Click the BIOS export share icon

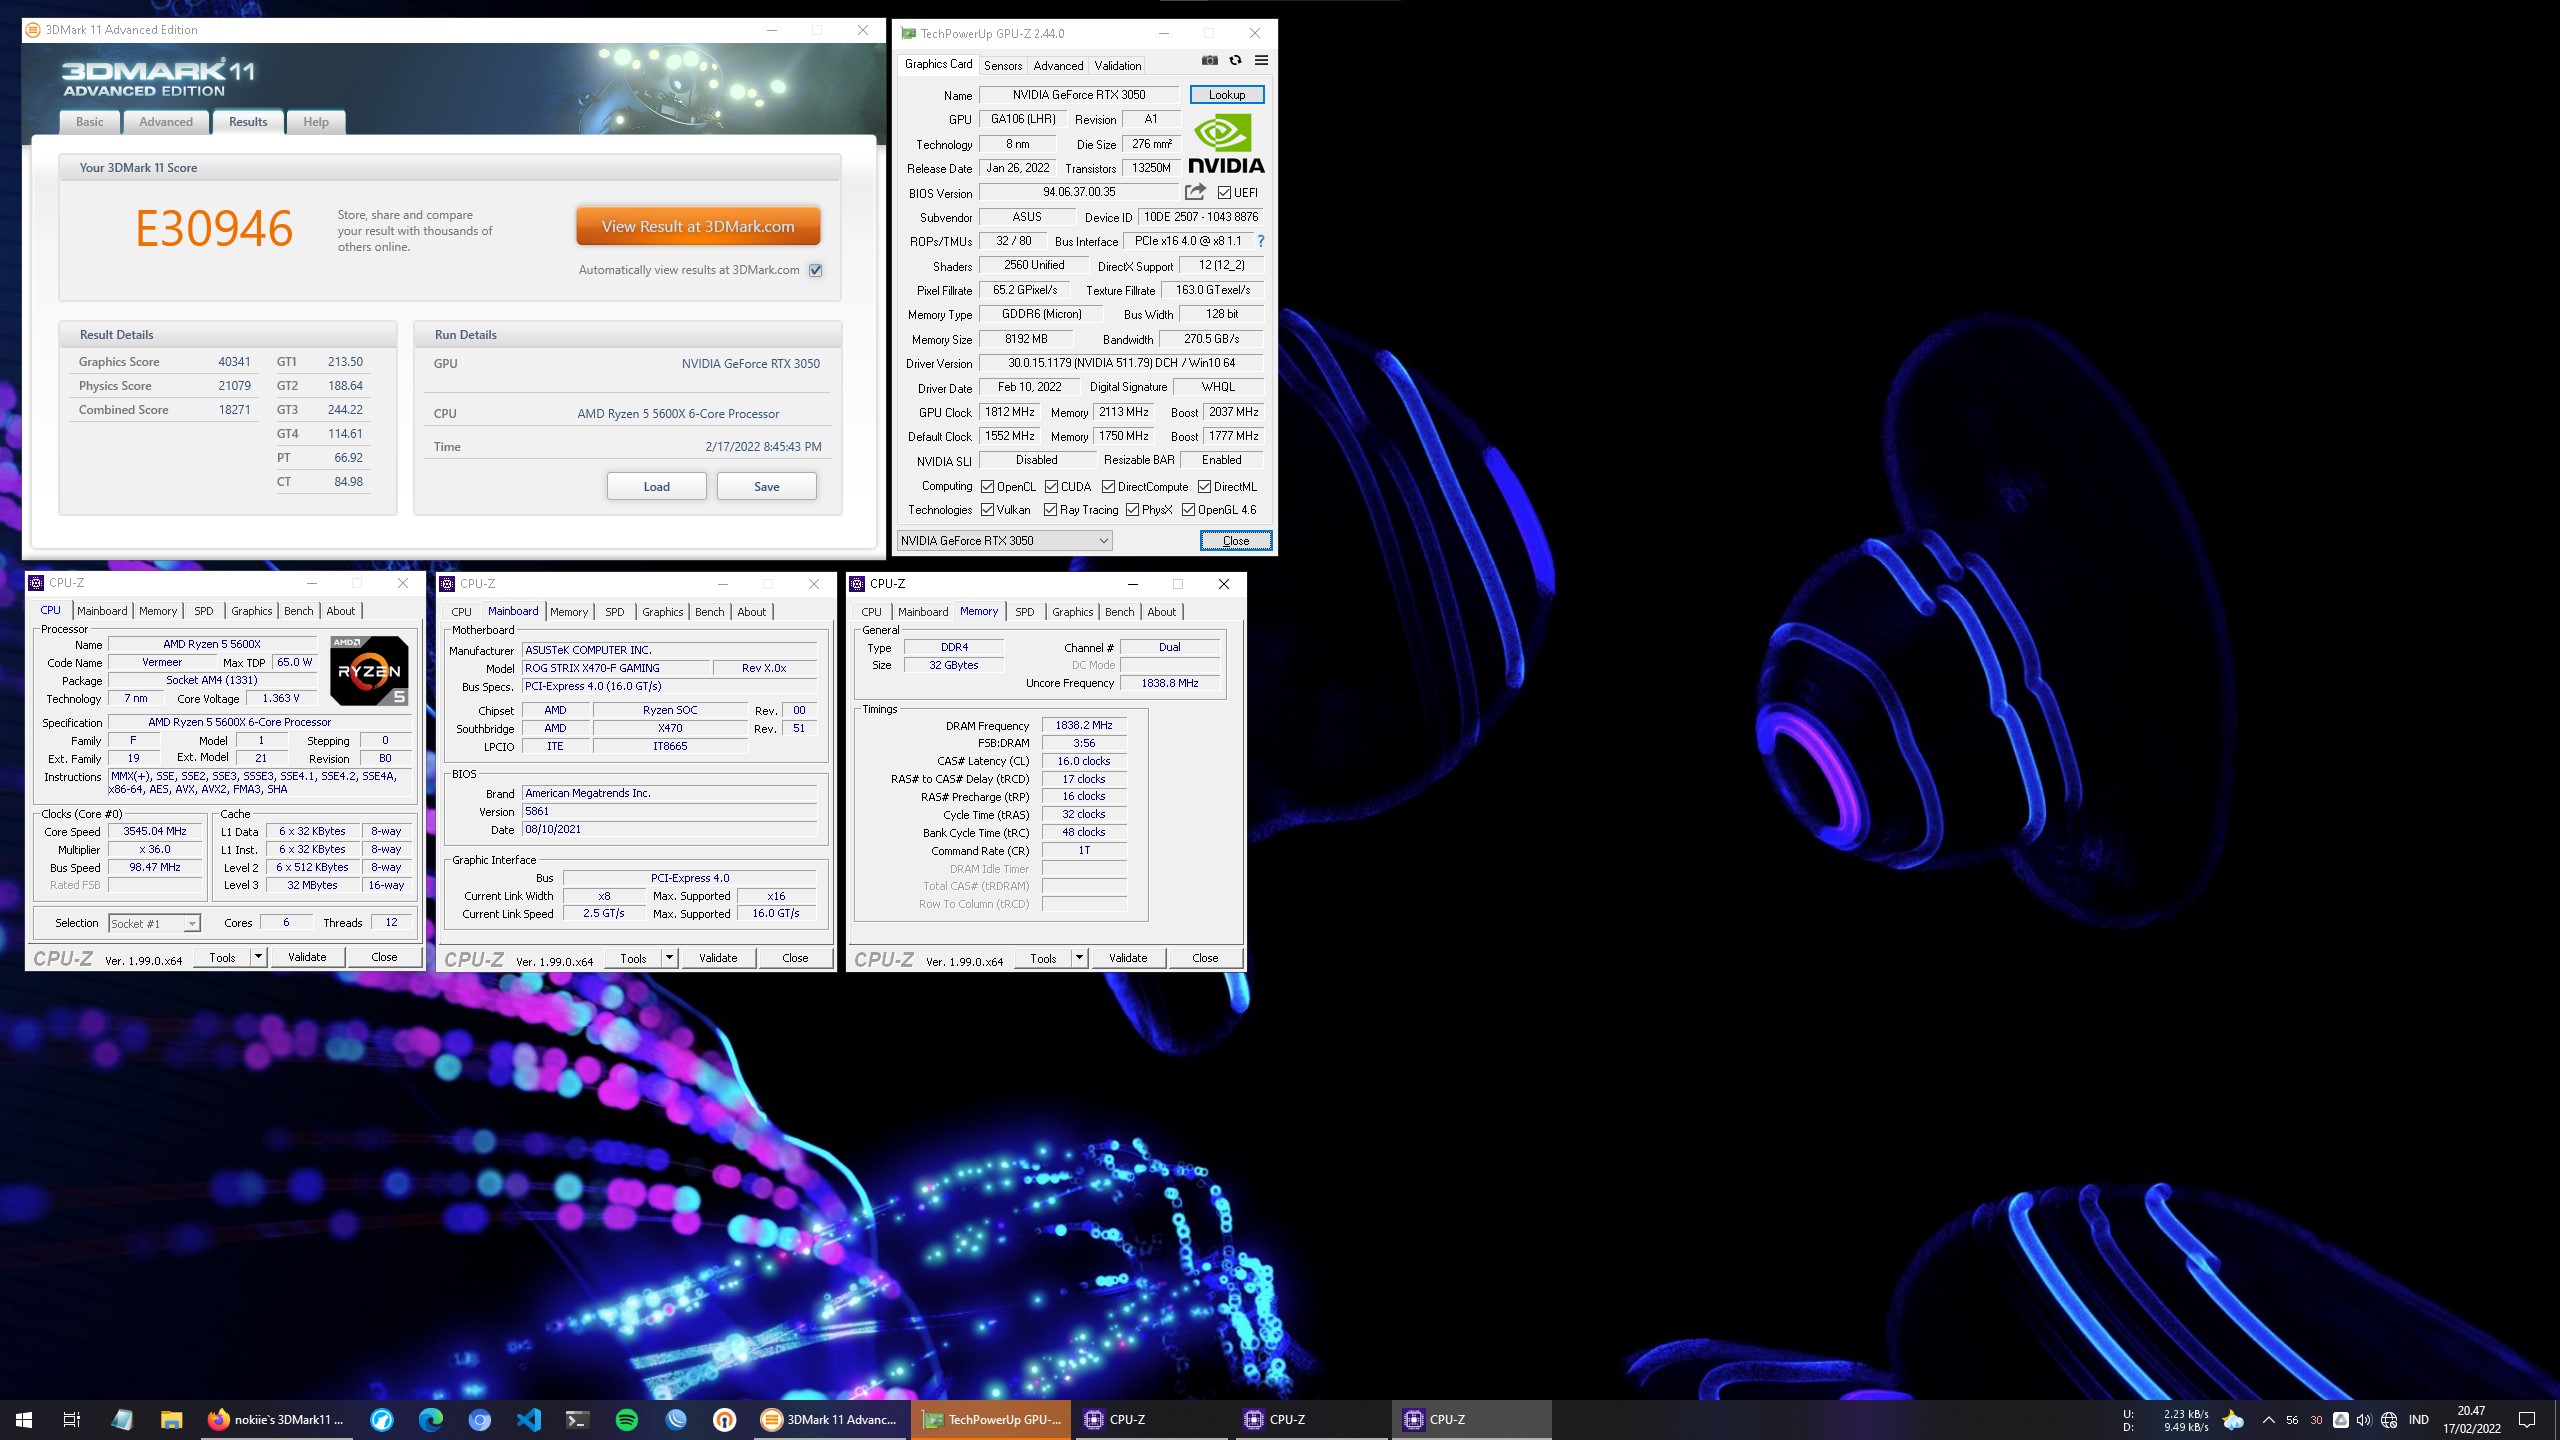[x=1195, y=192]
